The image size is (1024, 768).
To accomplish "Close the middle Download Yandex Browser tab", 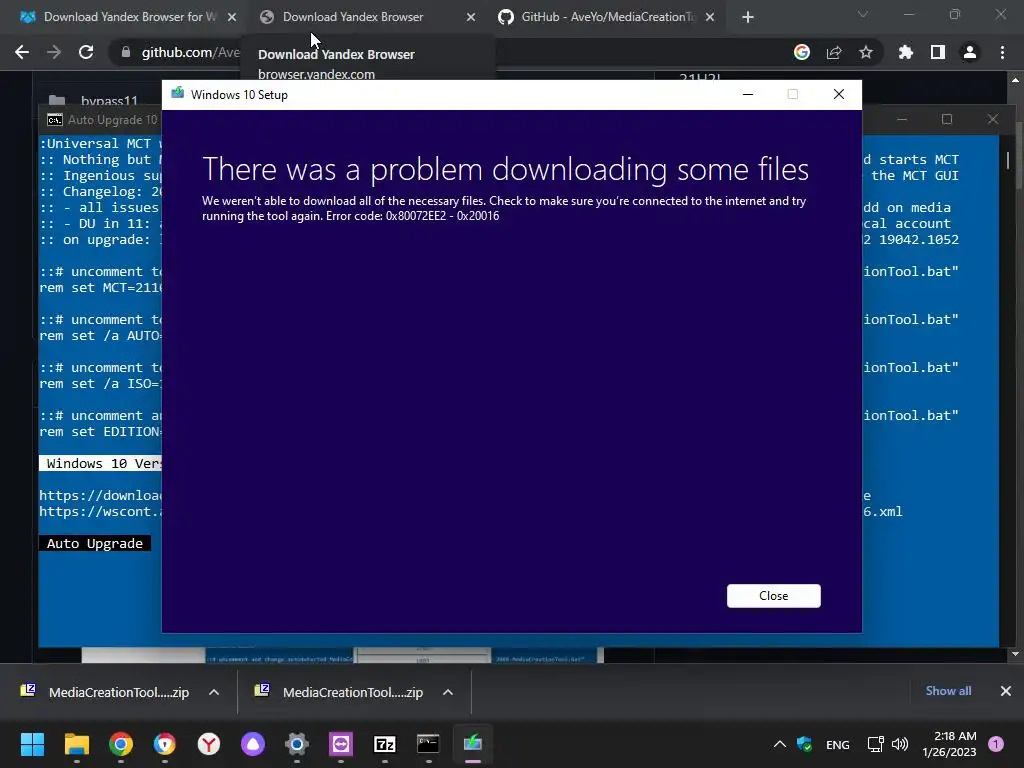I will click(x=471, y=17).
